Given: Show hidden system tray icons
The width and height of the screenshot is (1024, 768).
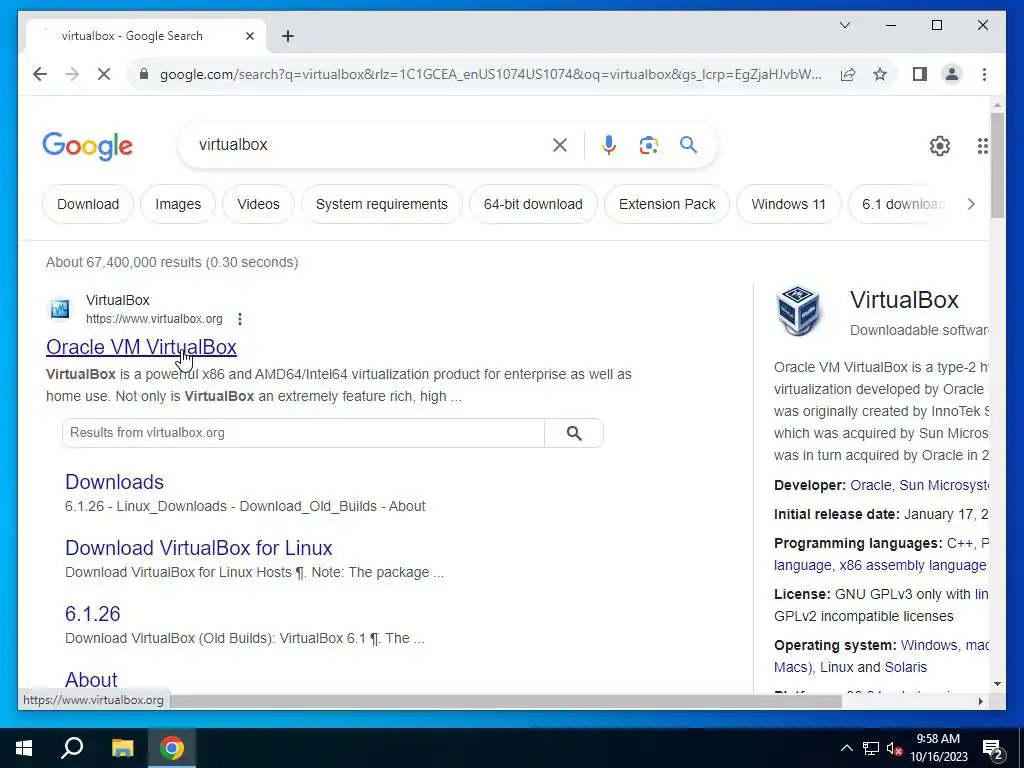Looking at the screenshot, I should (846, 748).
